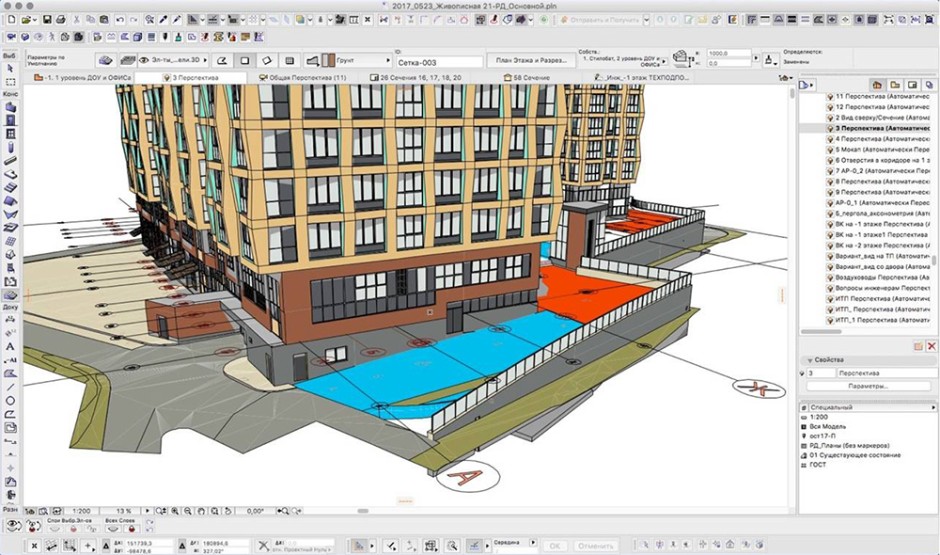Pick the Eyedropper parameter tool

(163, 20)
